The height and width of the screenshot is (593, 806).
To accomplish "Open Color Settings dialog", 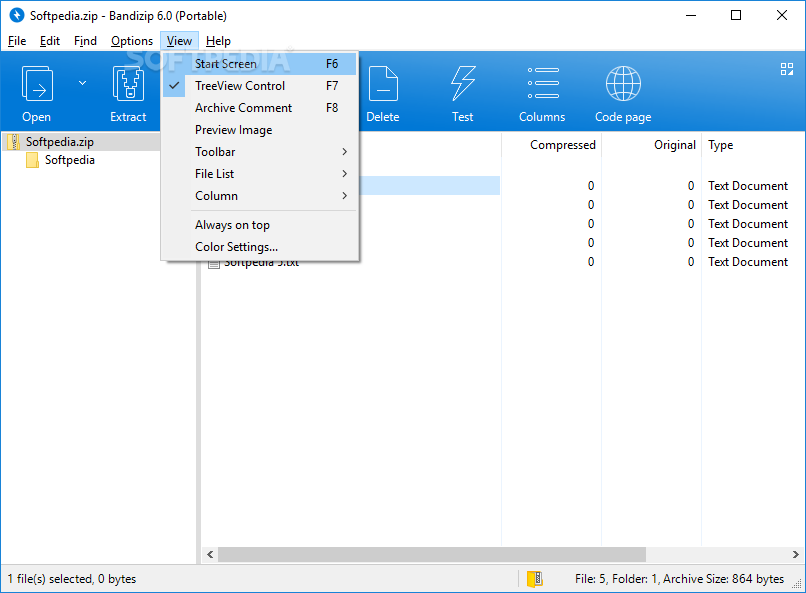I will (260, 247).
